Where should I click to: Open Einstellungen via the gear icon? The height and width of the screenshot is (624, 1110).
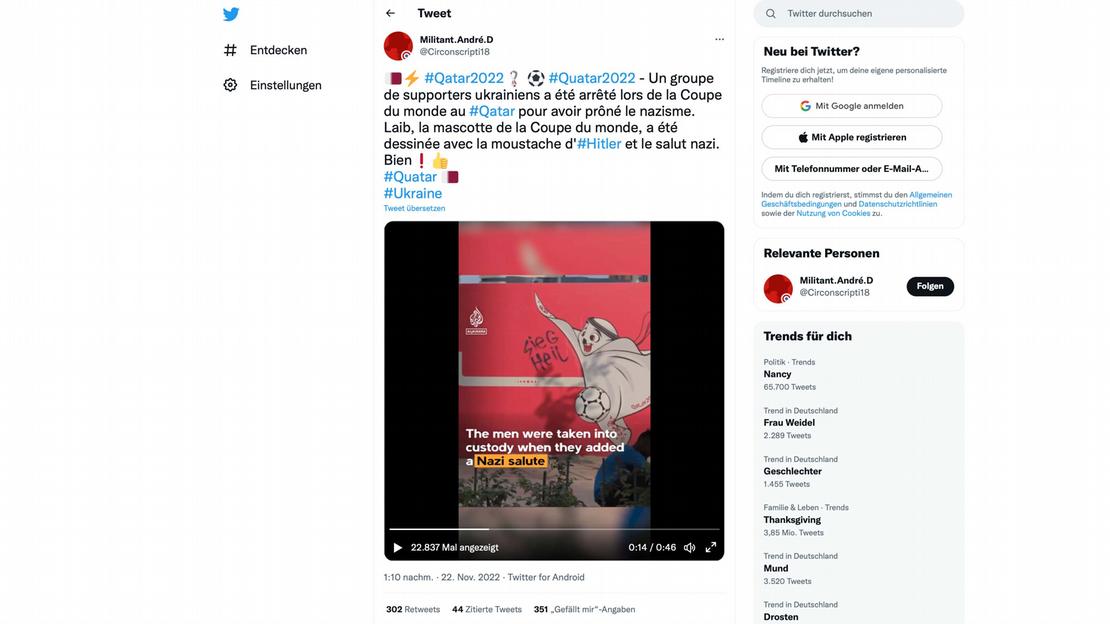[231, 85]
